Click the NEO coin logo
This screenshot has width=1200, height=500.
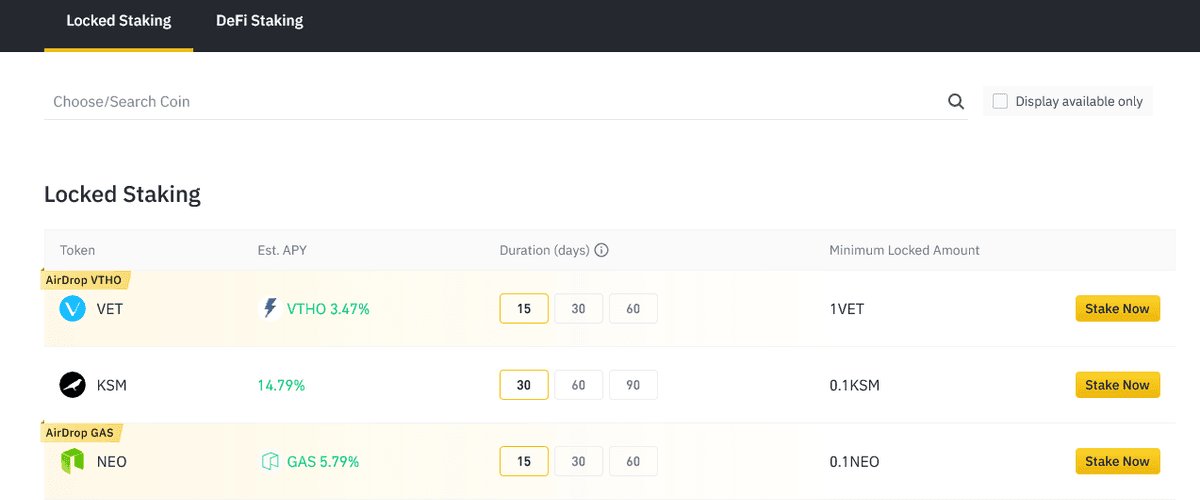tap(73, 461)
